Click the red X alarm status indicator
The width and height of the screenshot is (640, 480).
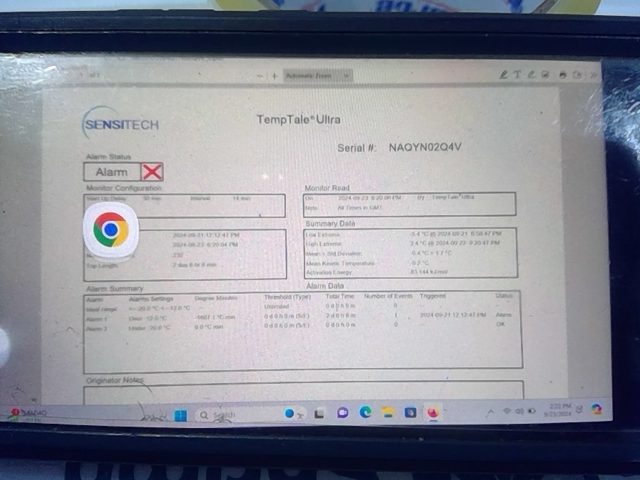[152, 172]
